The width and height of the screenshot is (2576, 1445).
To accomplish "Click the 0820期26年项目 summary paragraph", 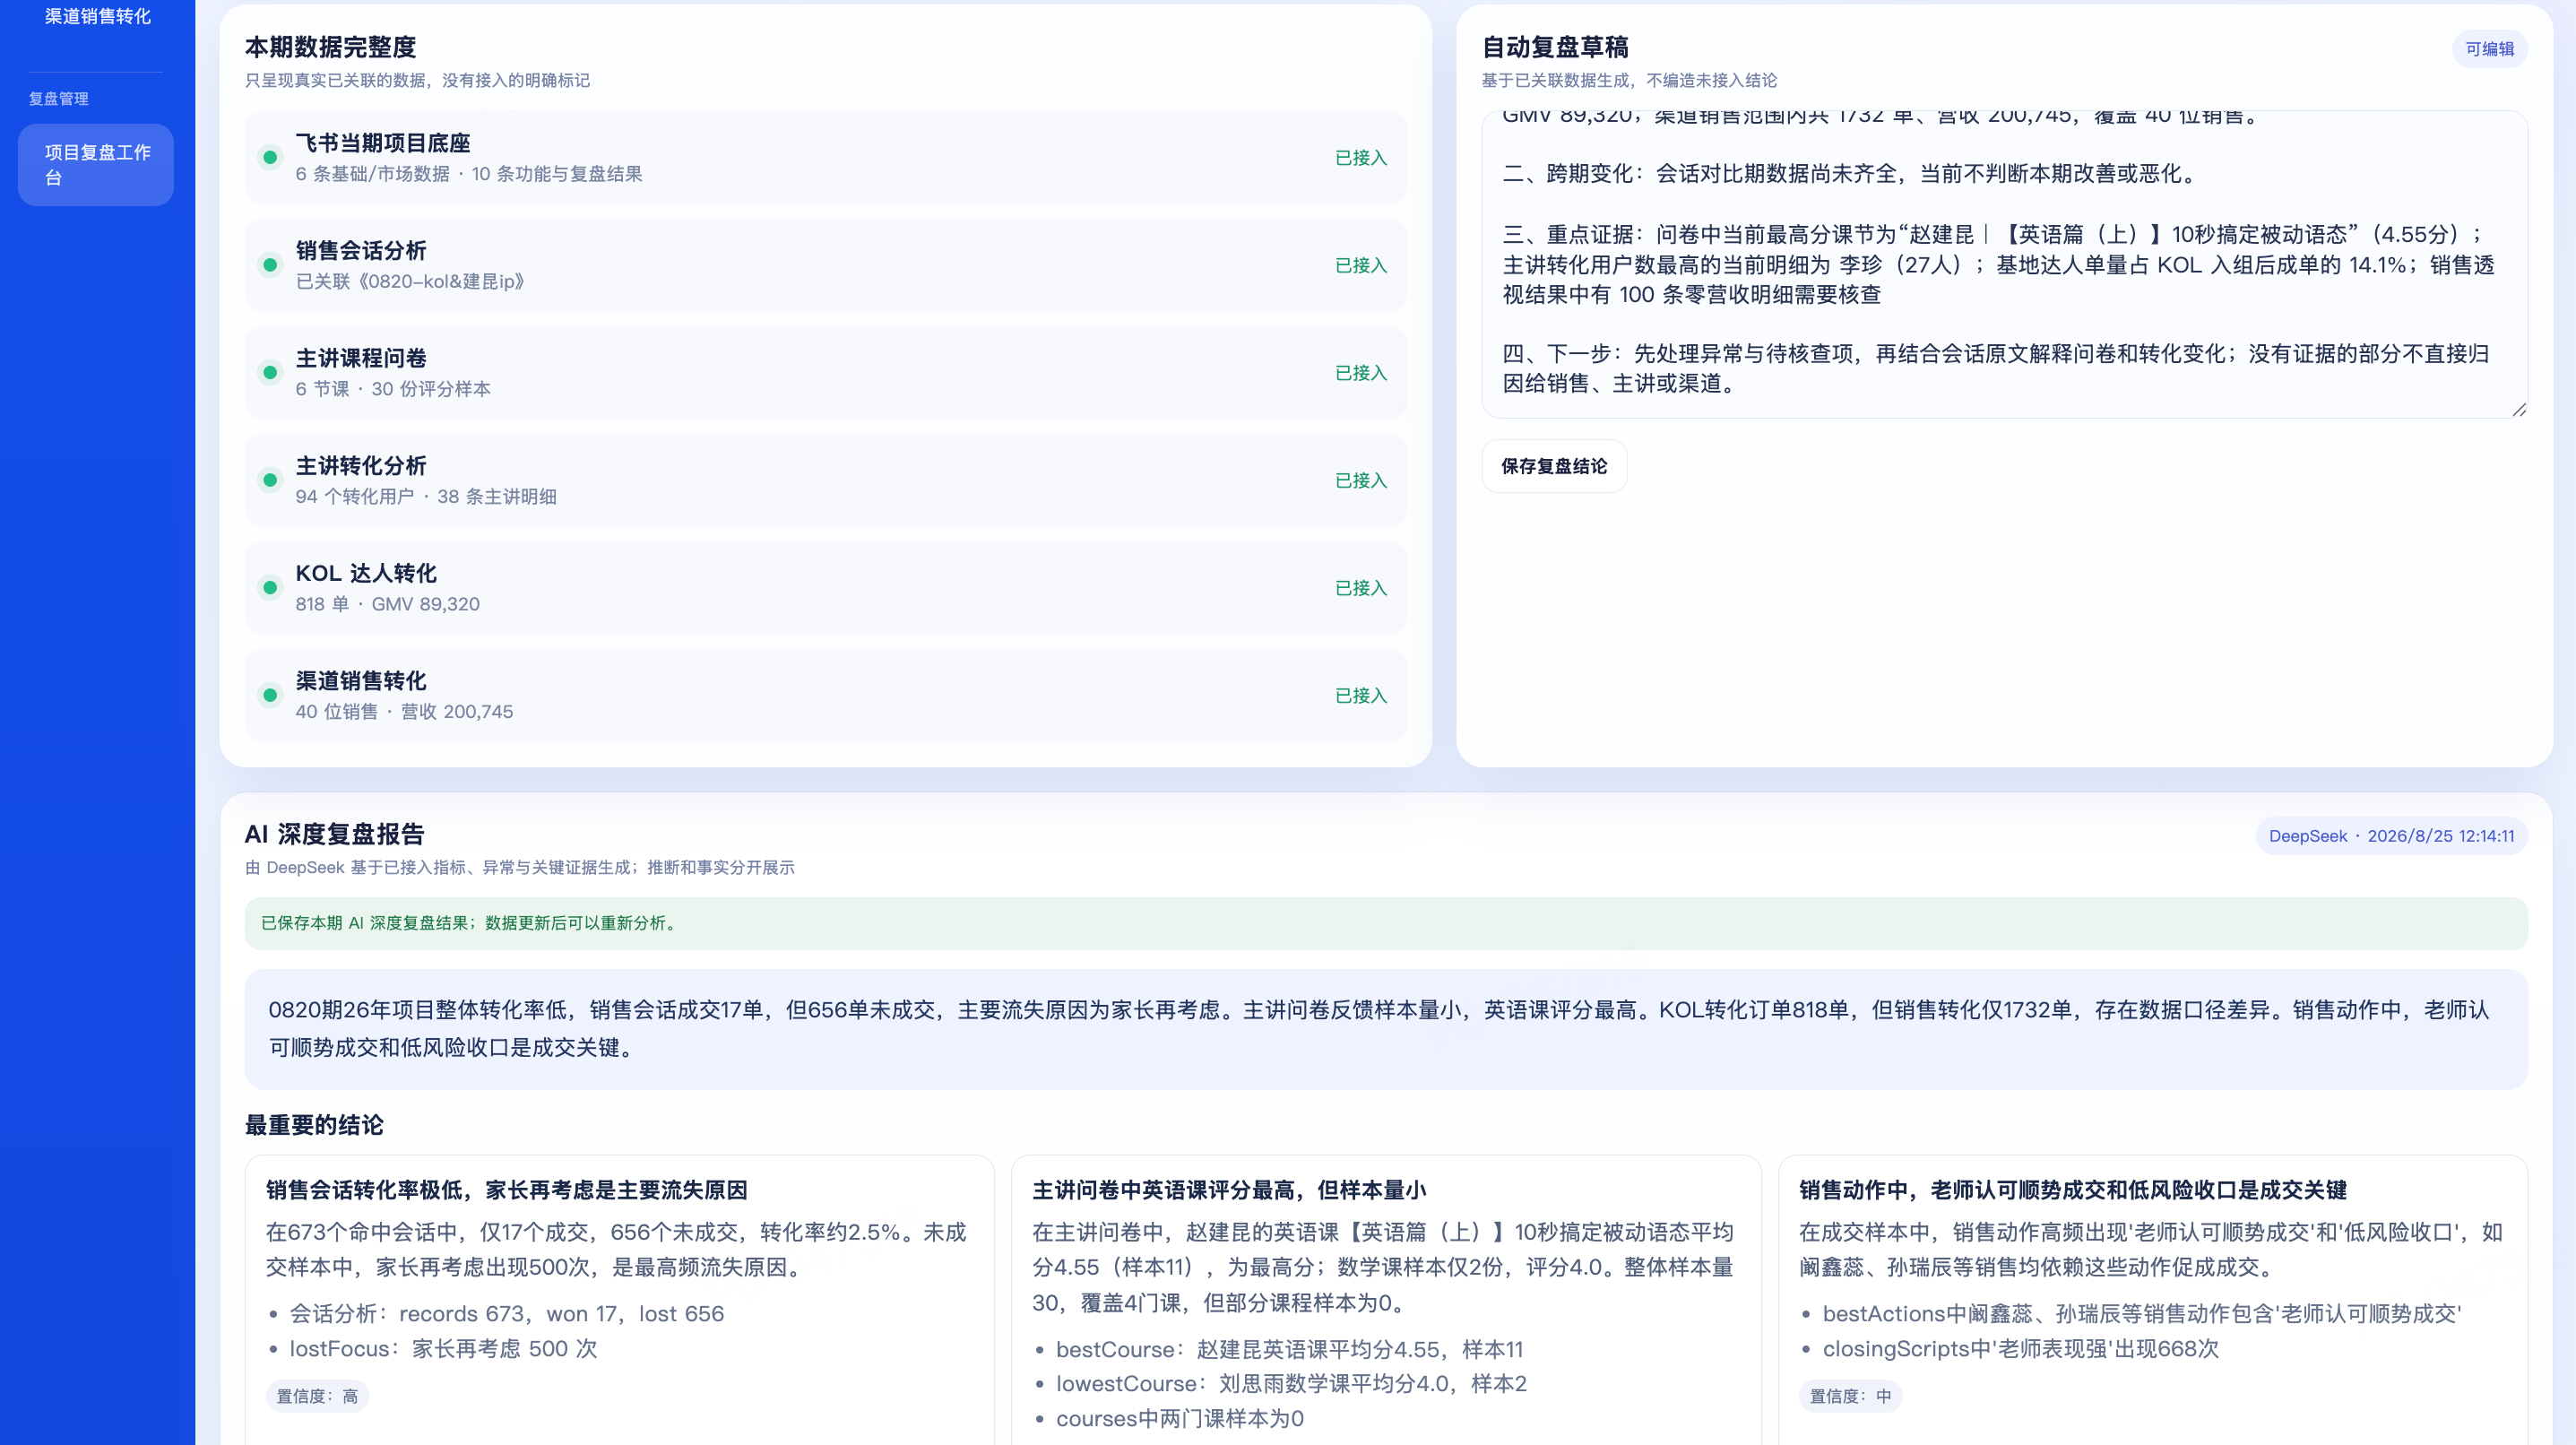I will coord(1386,1029).
